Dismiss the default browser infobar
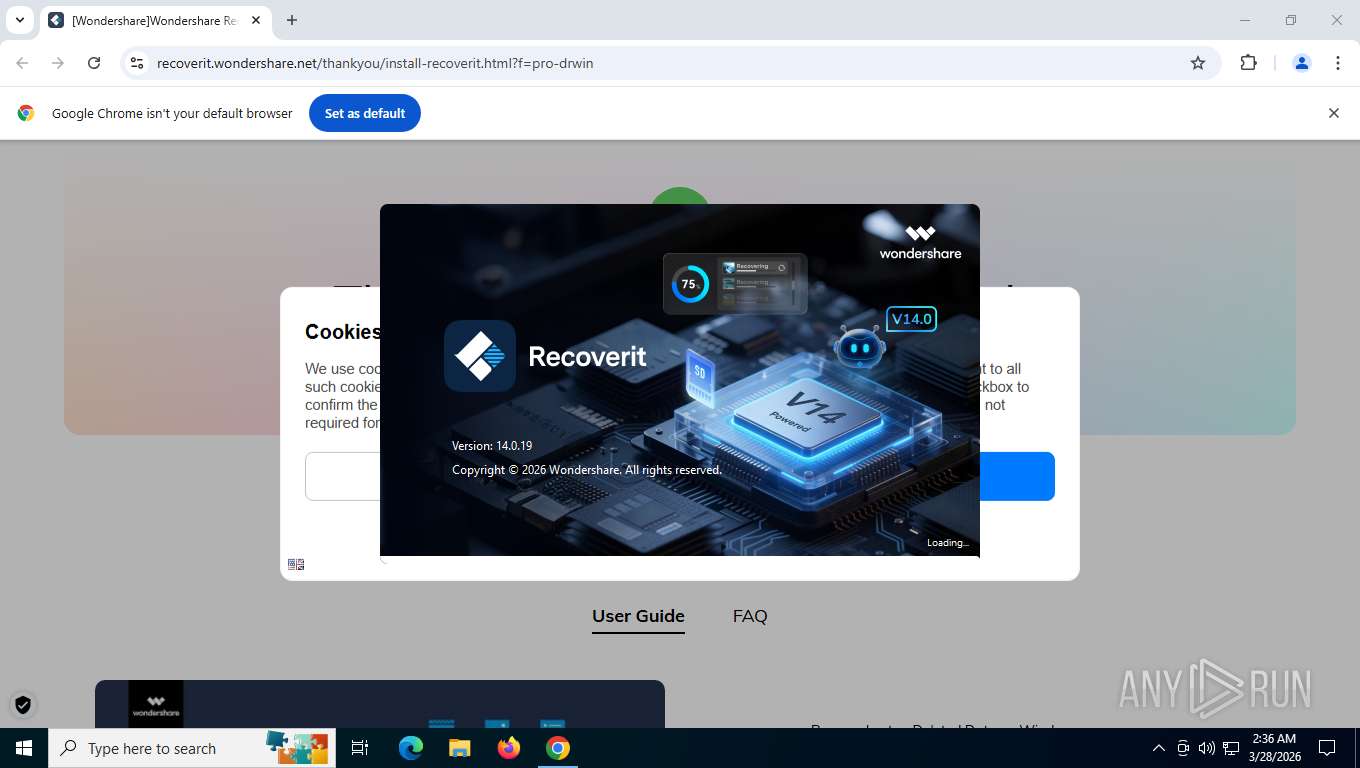 tap(1333, 113)
